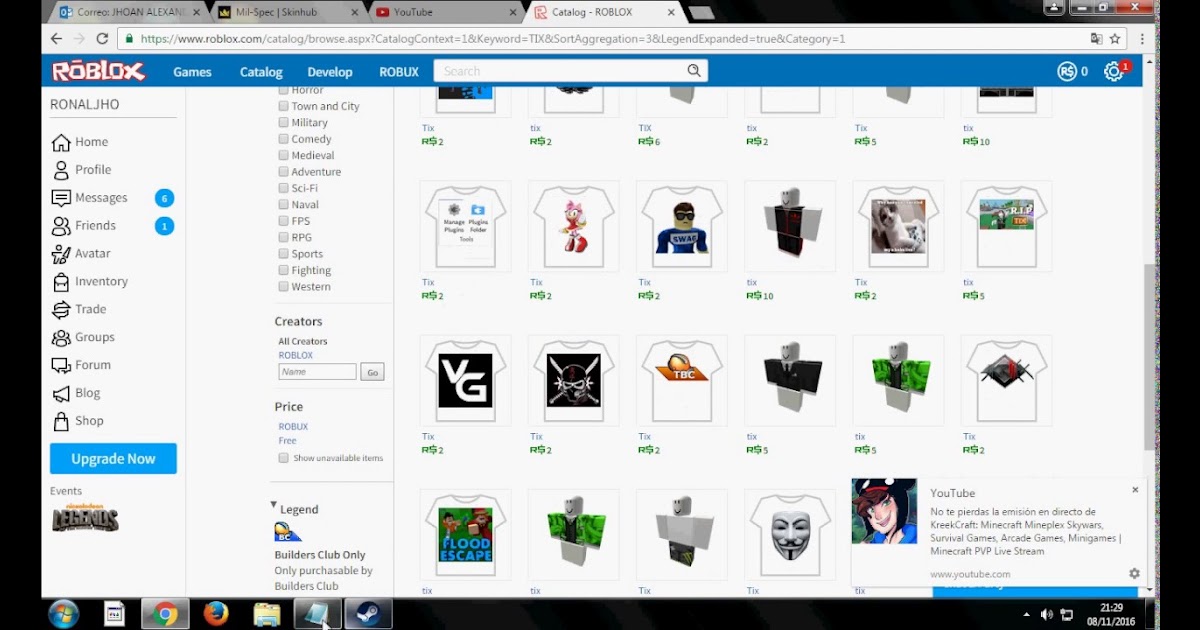Open the Catalog menu

(261, 72)
